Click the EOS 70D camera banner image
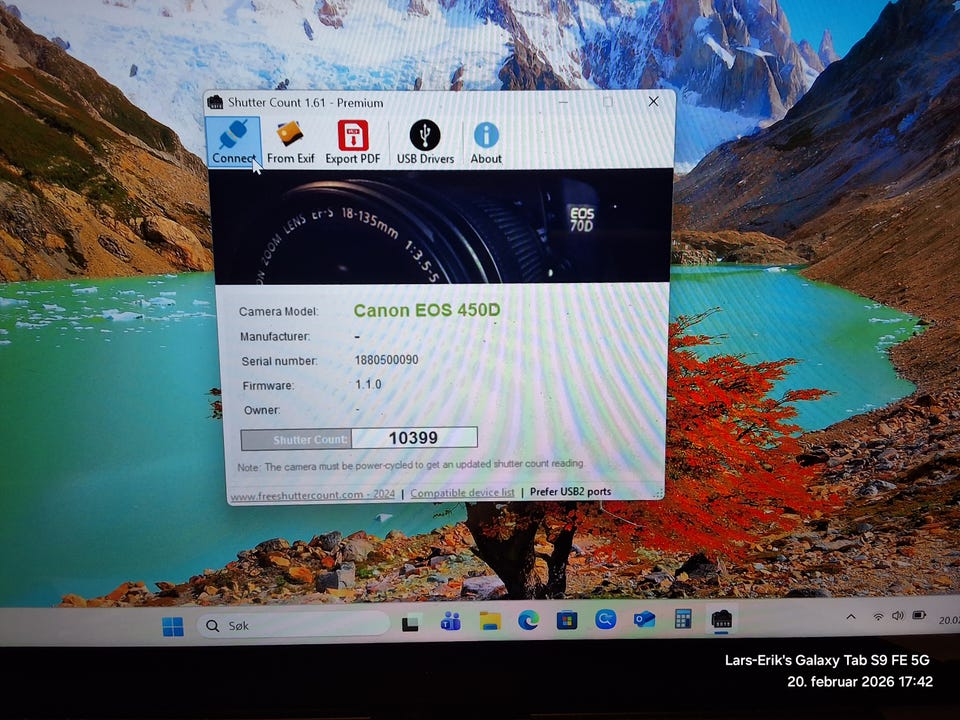This screenshot has width=960, height=720. (440, 227)
